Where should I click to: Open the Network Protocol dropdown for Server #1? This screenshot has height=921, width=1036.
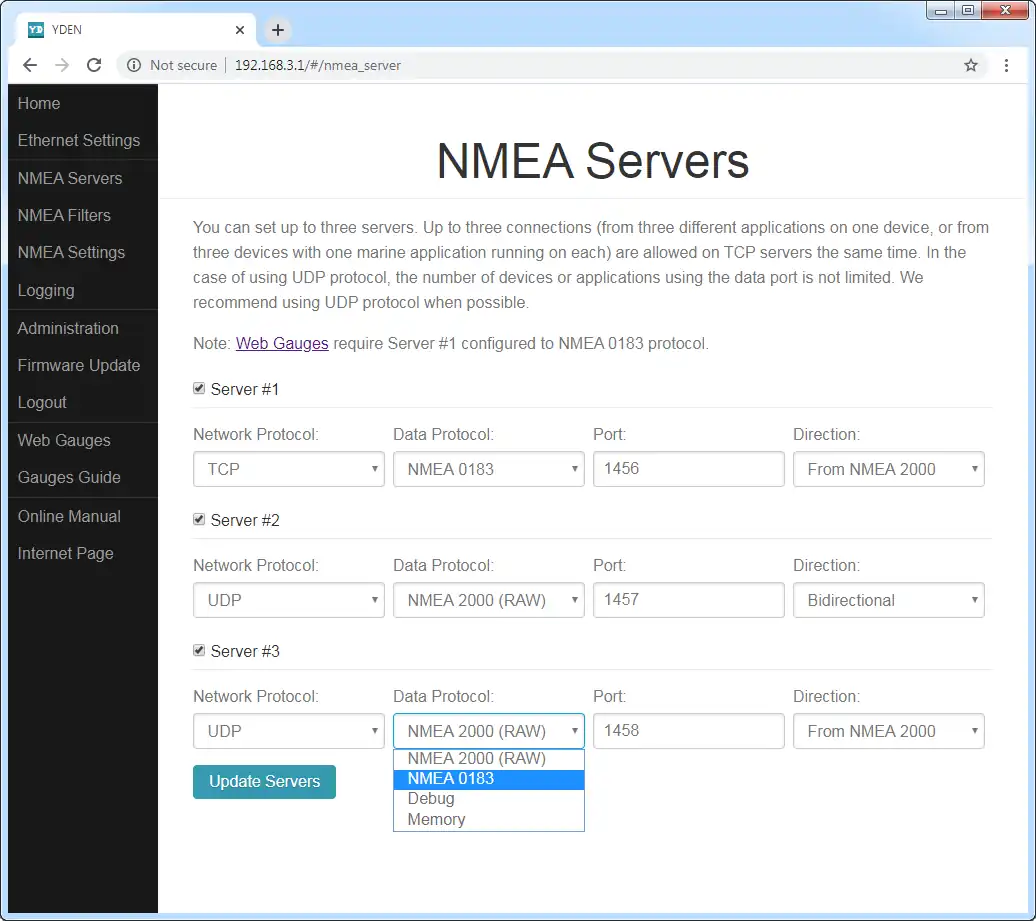[x=288, y=469]
